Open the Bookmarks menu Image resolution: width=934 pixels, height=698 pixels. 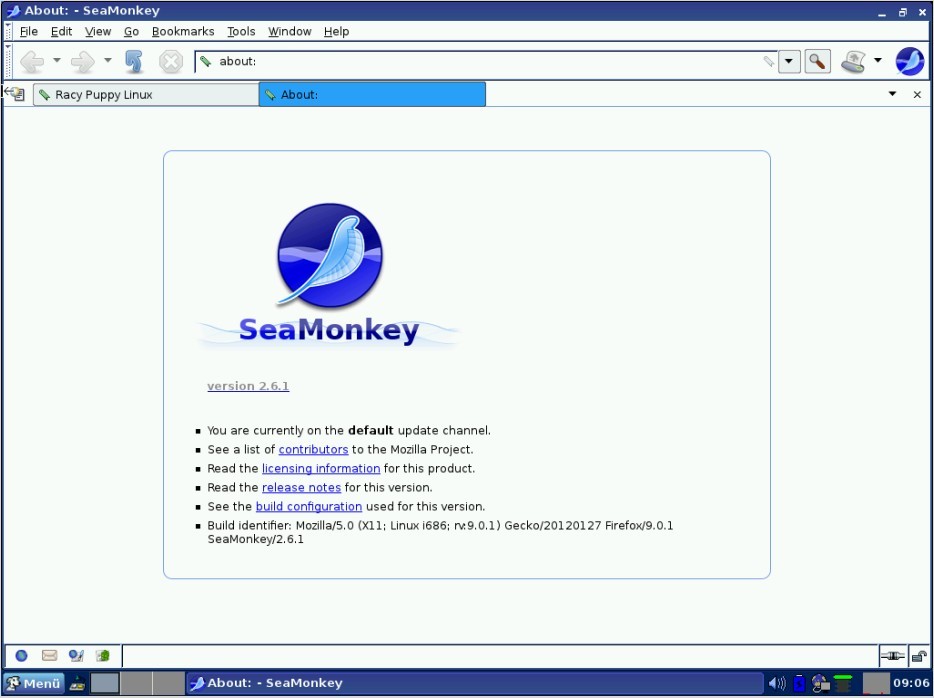tap(183, 32)
